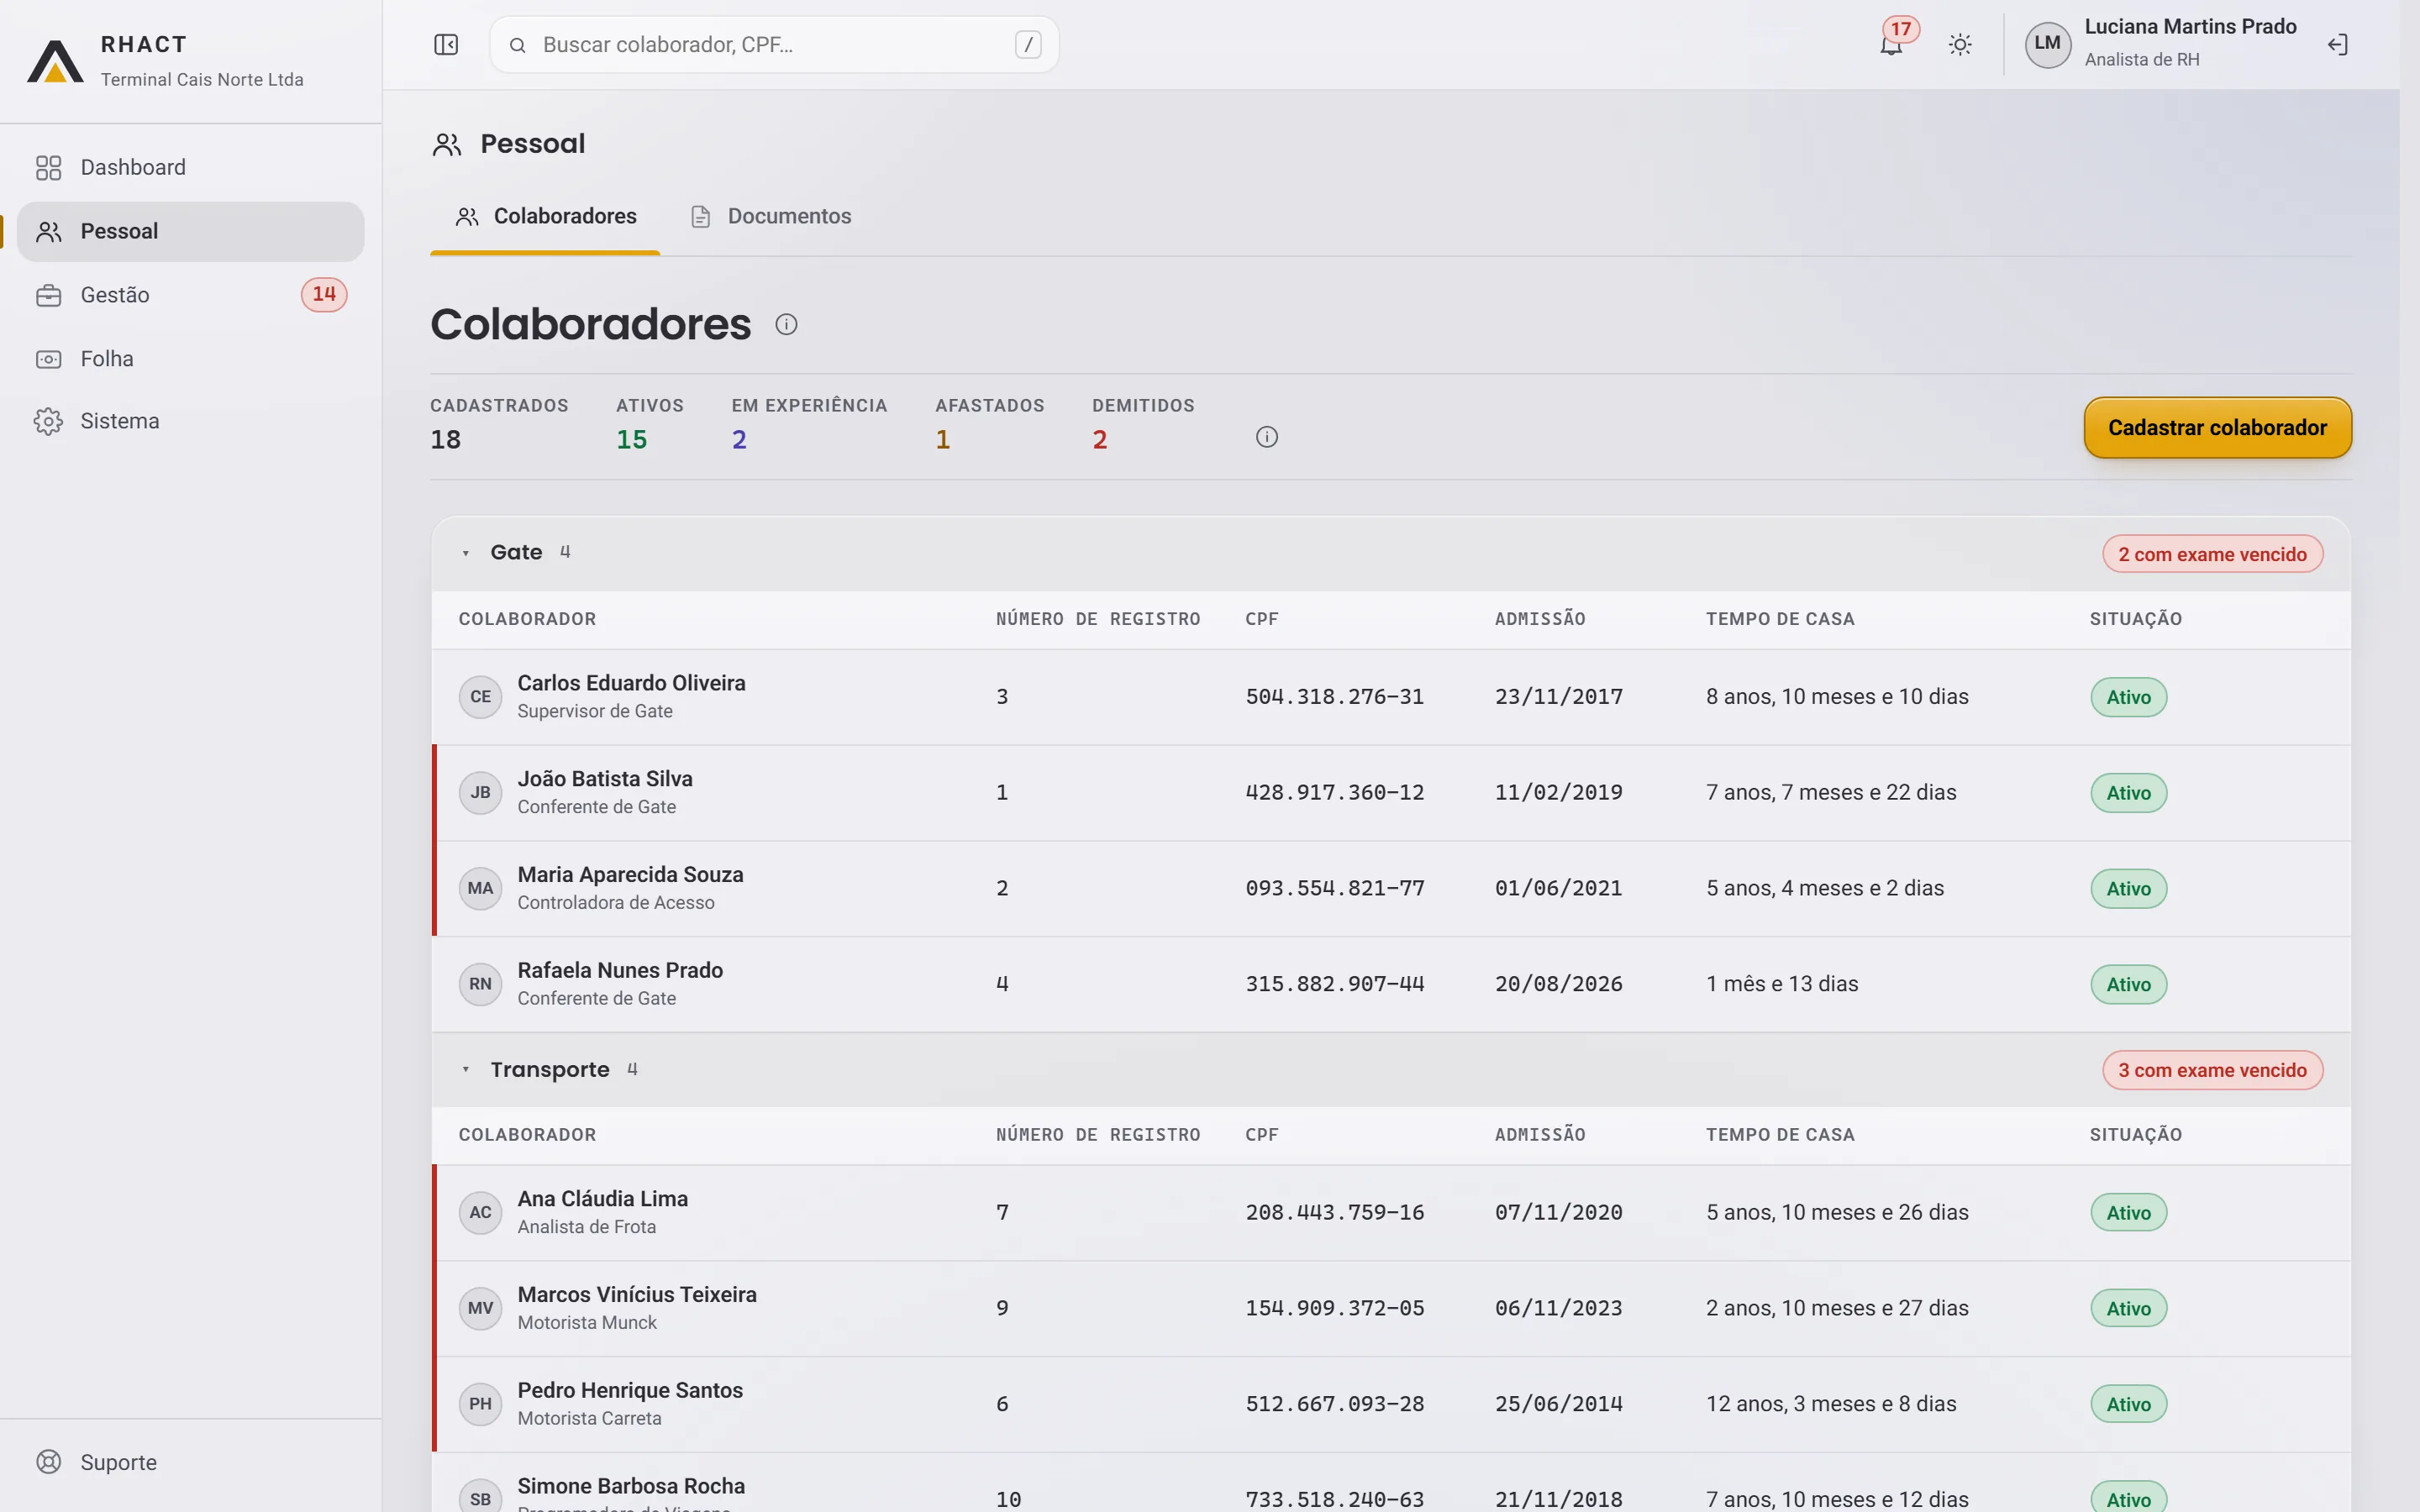Collapse the Transporte group
The width and height of the screenshot is (2420, 1512).
(465, 1069)
